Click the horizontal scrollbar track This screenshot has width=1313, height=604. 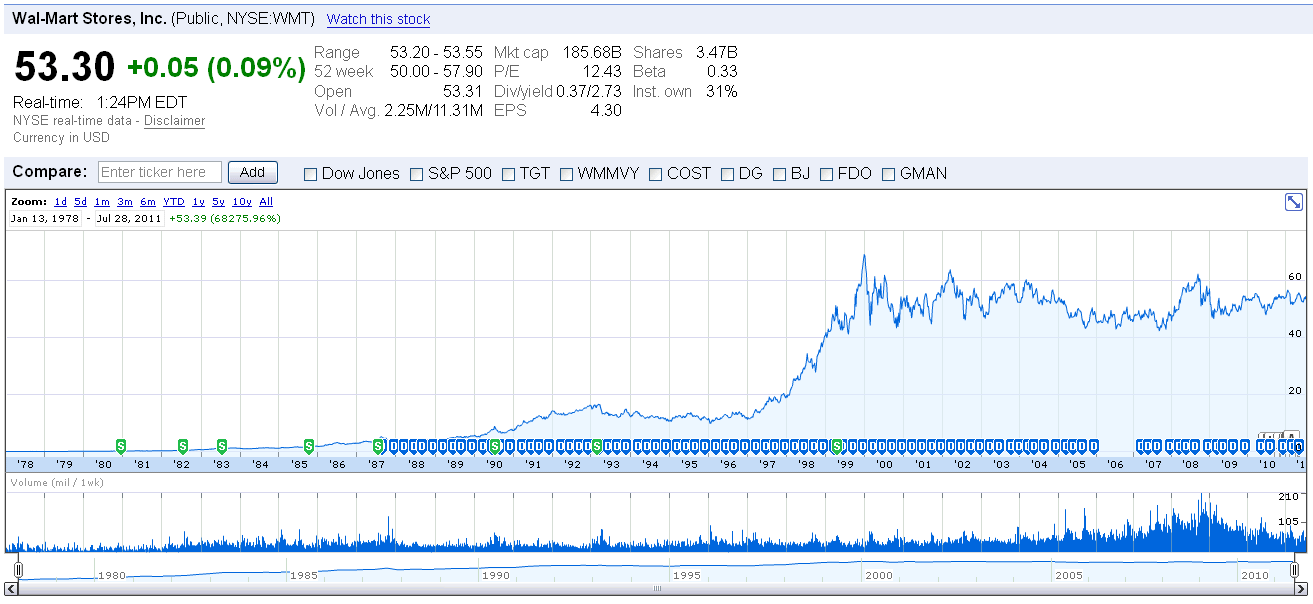click(x=656, y=589)
